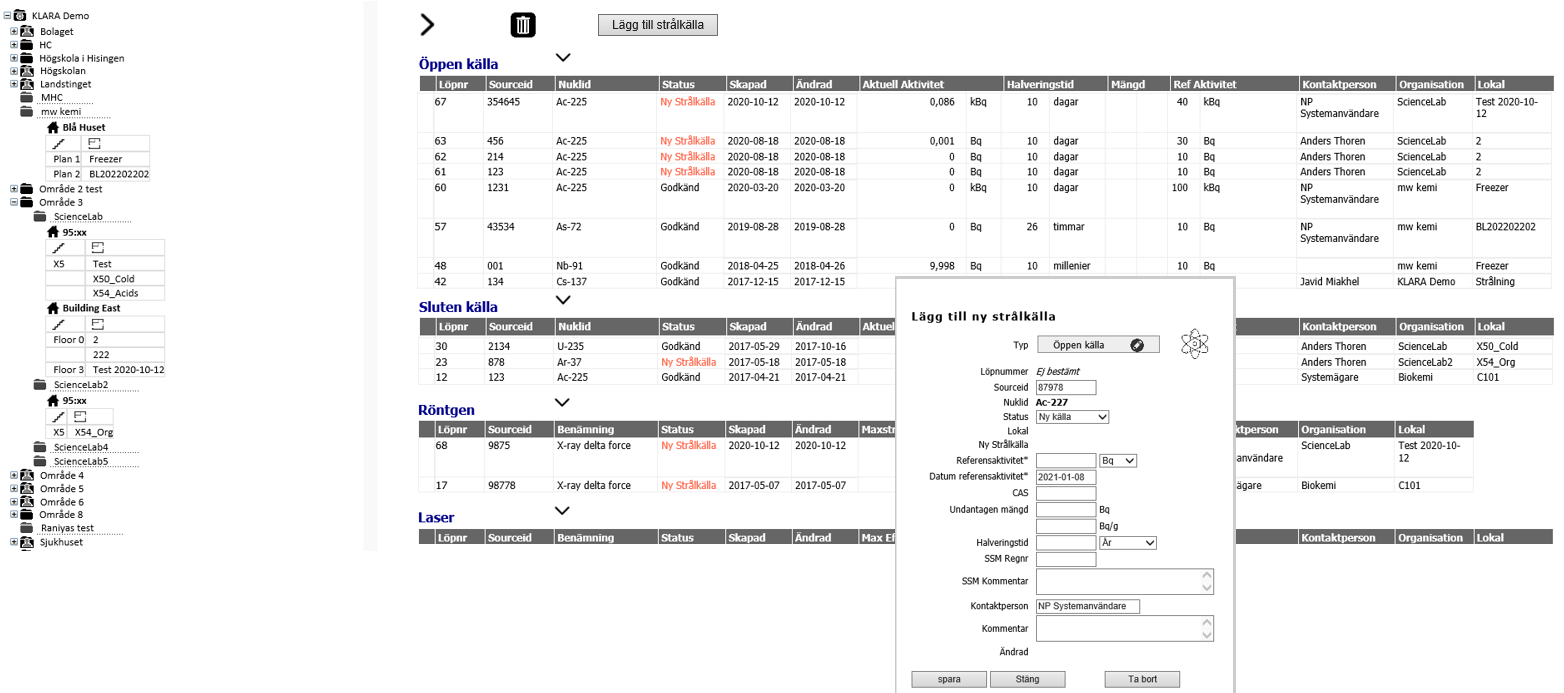Click the Datum referensaktivitet field 2021-01-08

[1066, 476]
